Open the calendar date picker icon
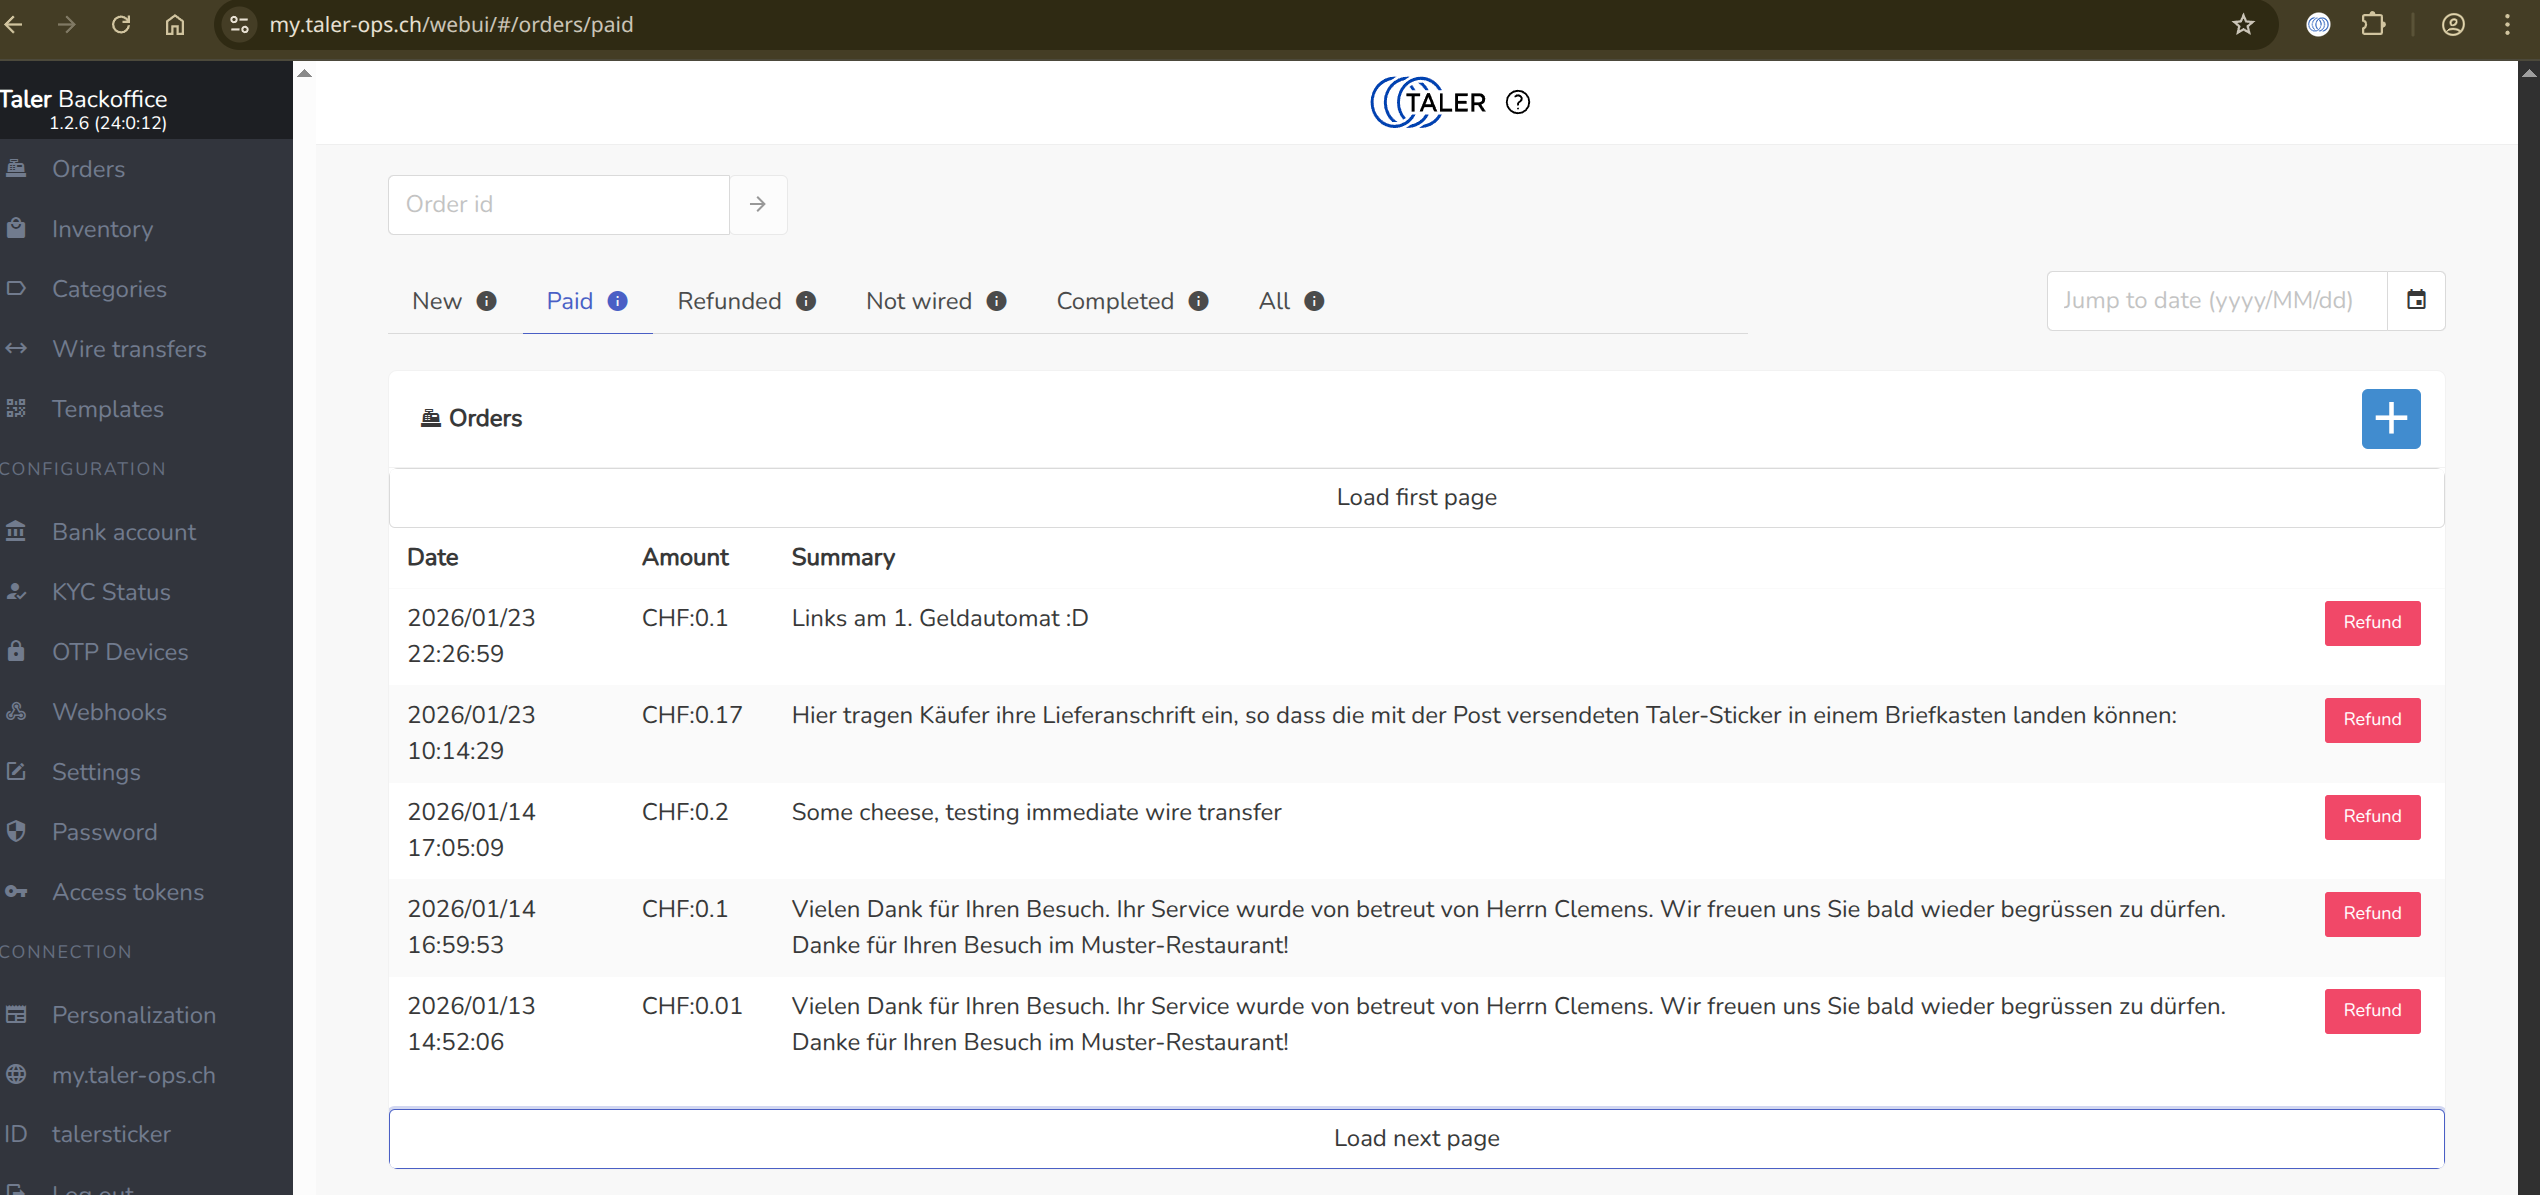This screenshot has width=2540, height=1195. pos(2416,300)
